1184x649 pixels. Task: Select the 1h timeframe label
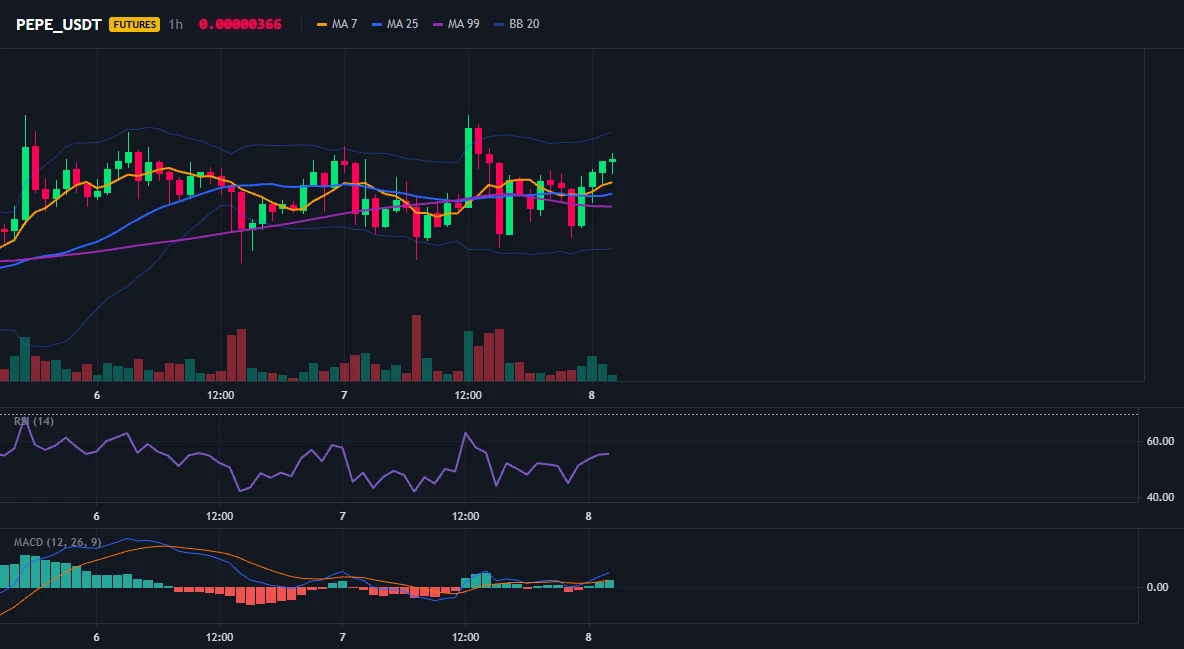tap(175, 24)
